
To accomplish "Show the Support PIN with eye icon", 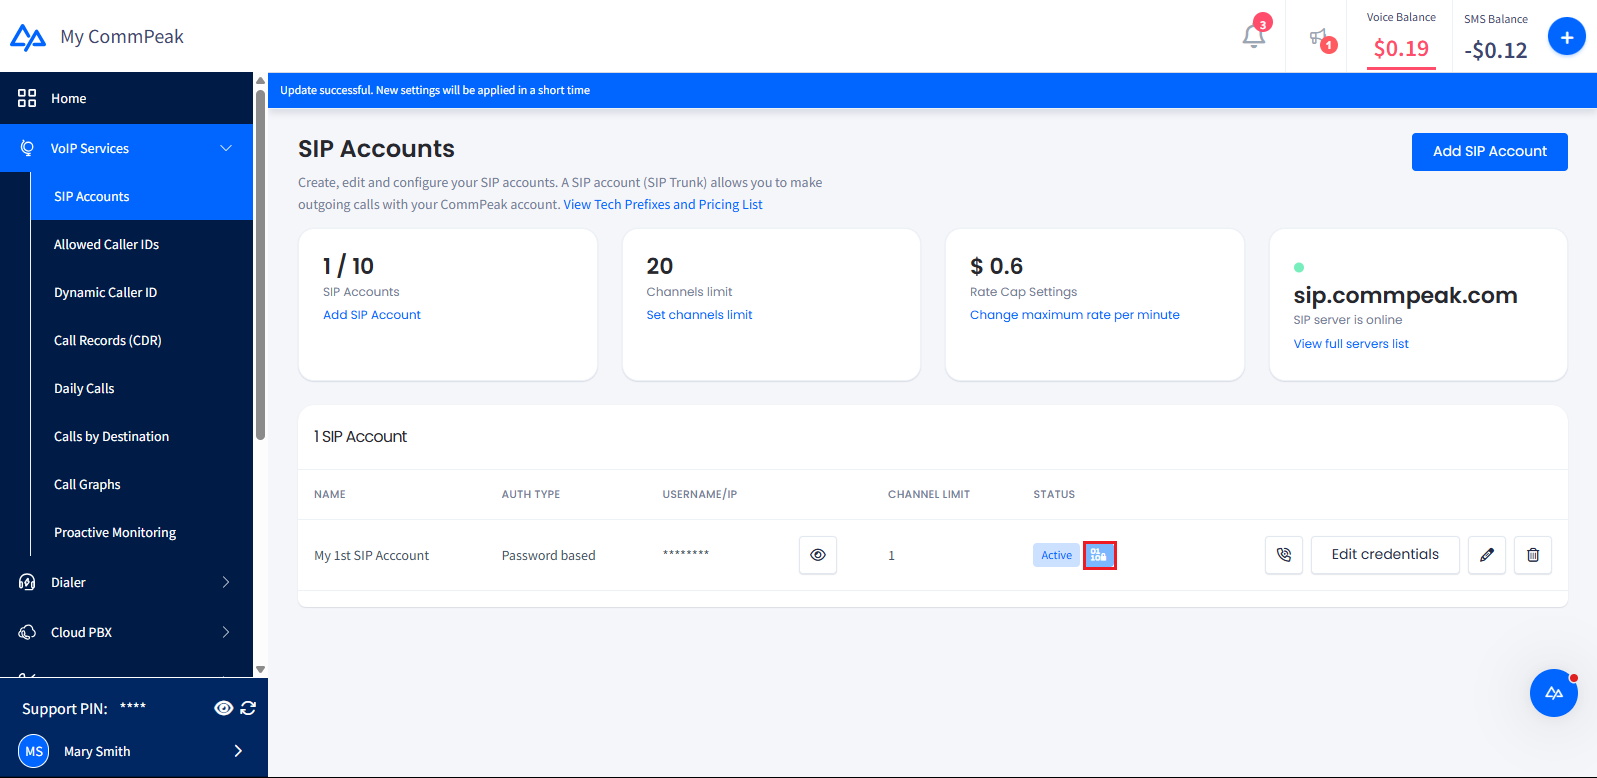I will coord(224,708).
